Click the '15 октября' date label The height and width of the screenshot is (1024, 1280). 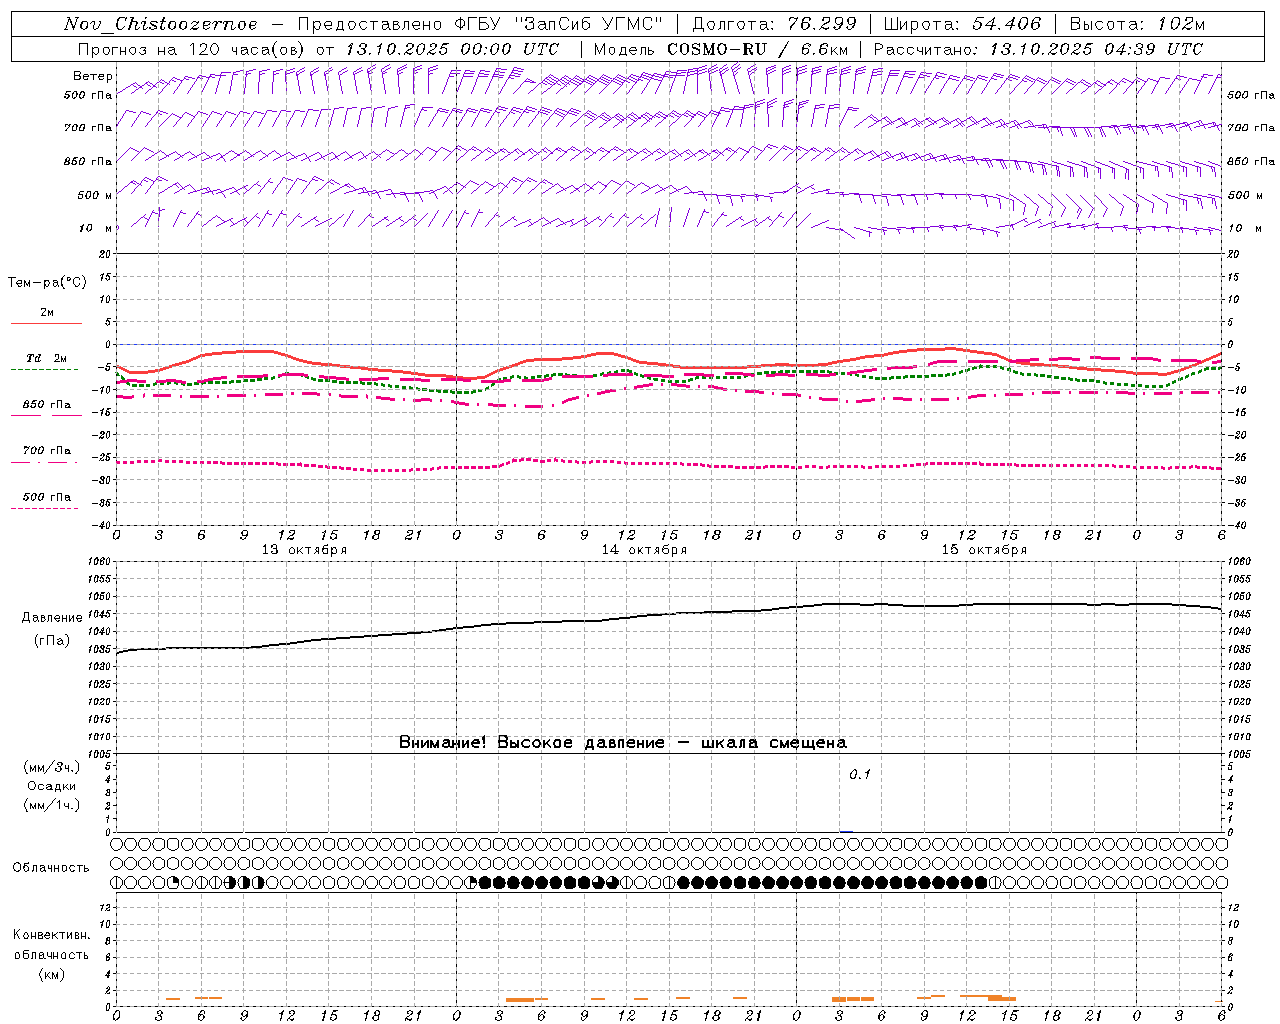coord(984,550)
